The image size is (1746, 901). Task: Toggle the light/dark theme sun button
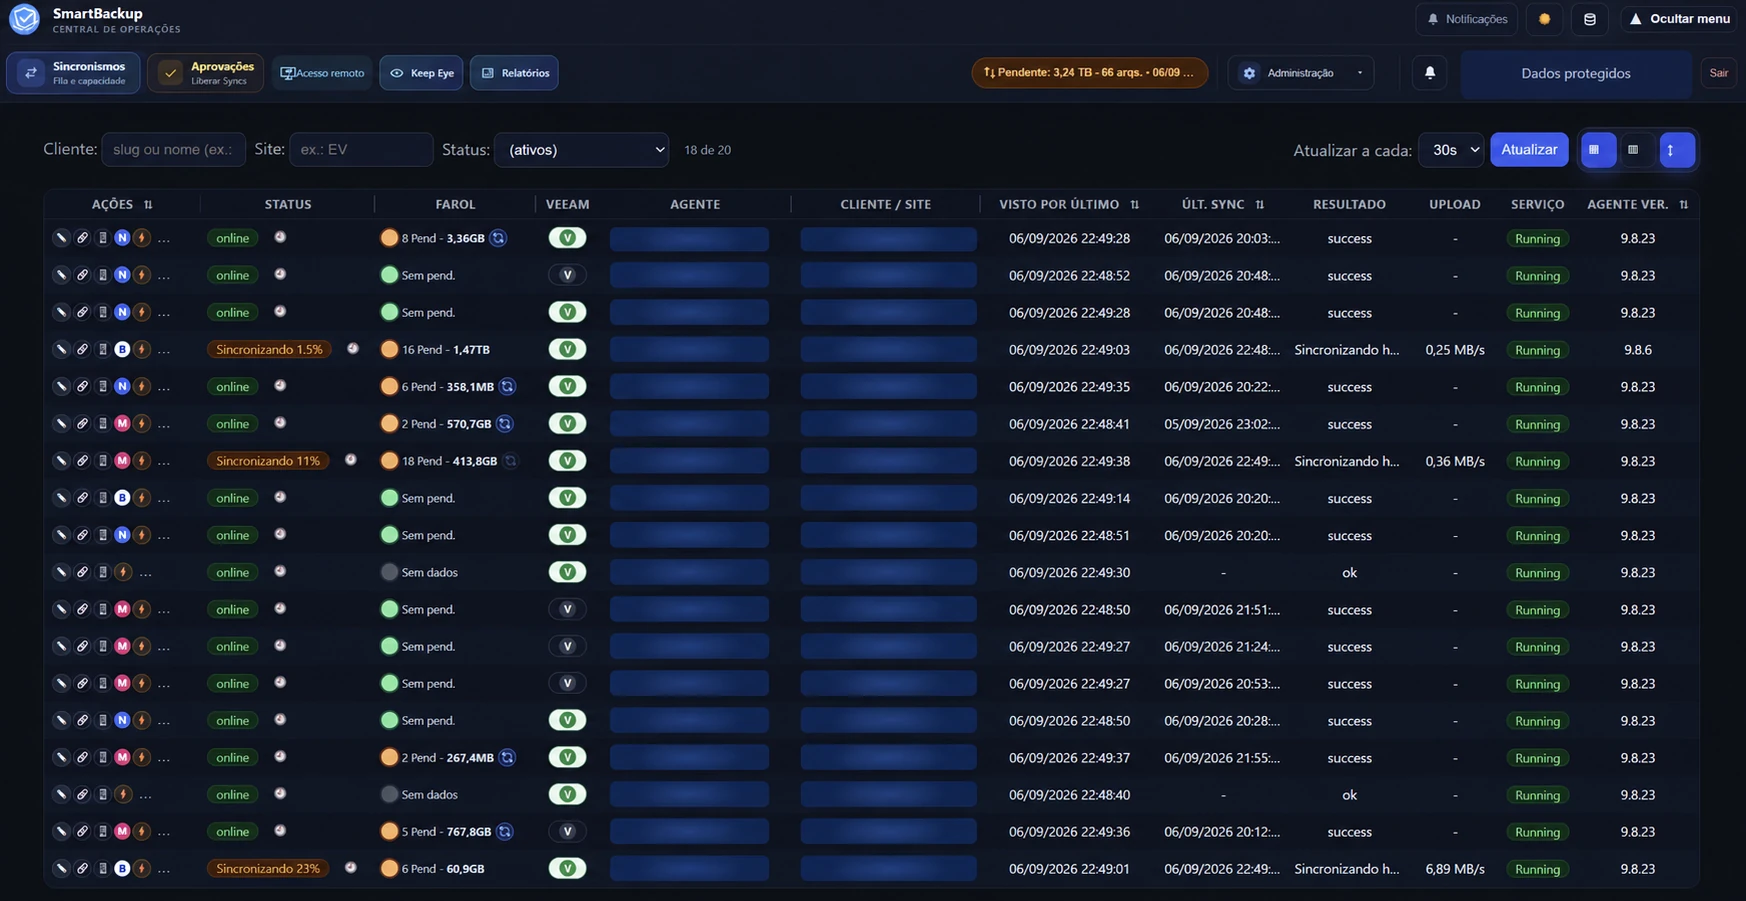[x=1544, y=19]
